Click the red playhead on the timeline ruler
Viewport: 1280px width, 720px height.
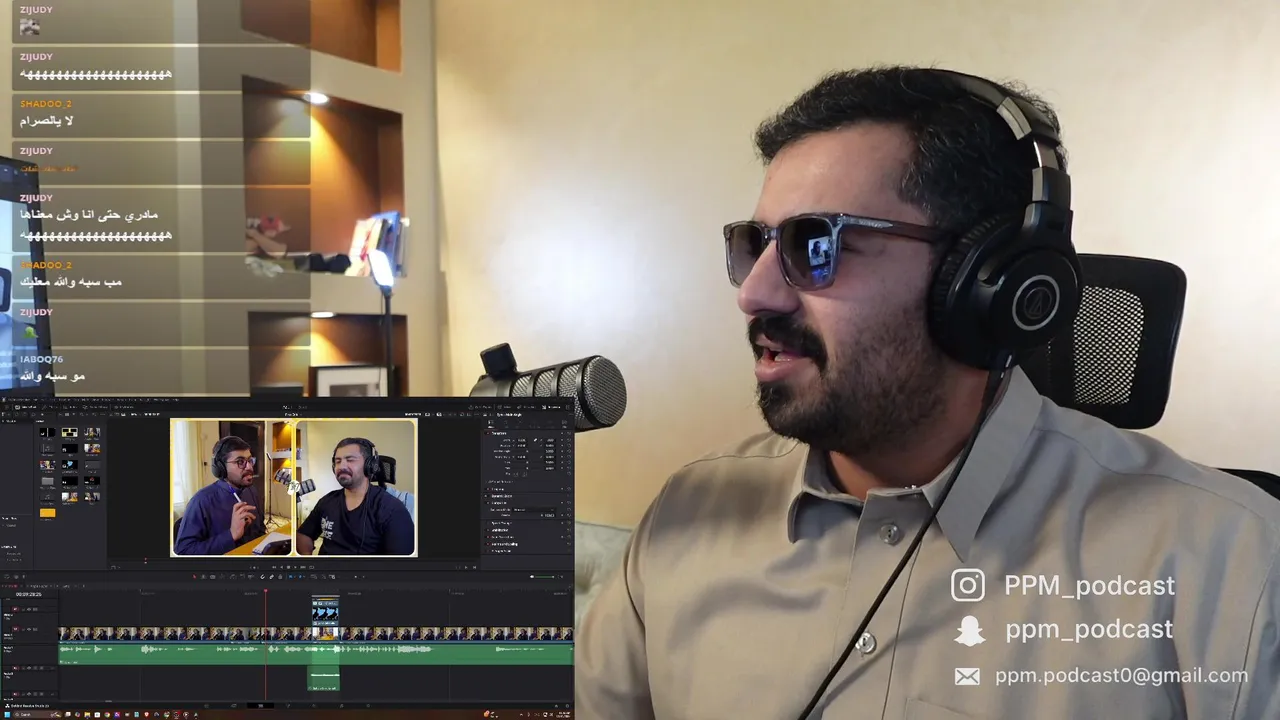[x=265, y=591]
